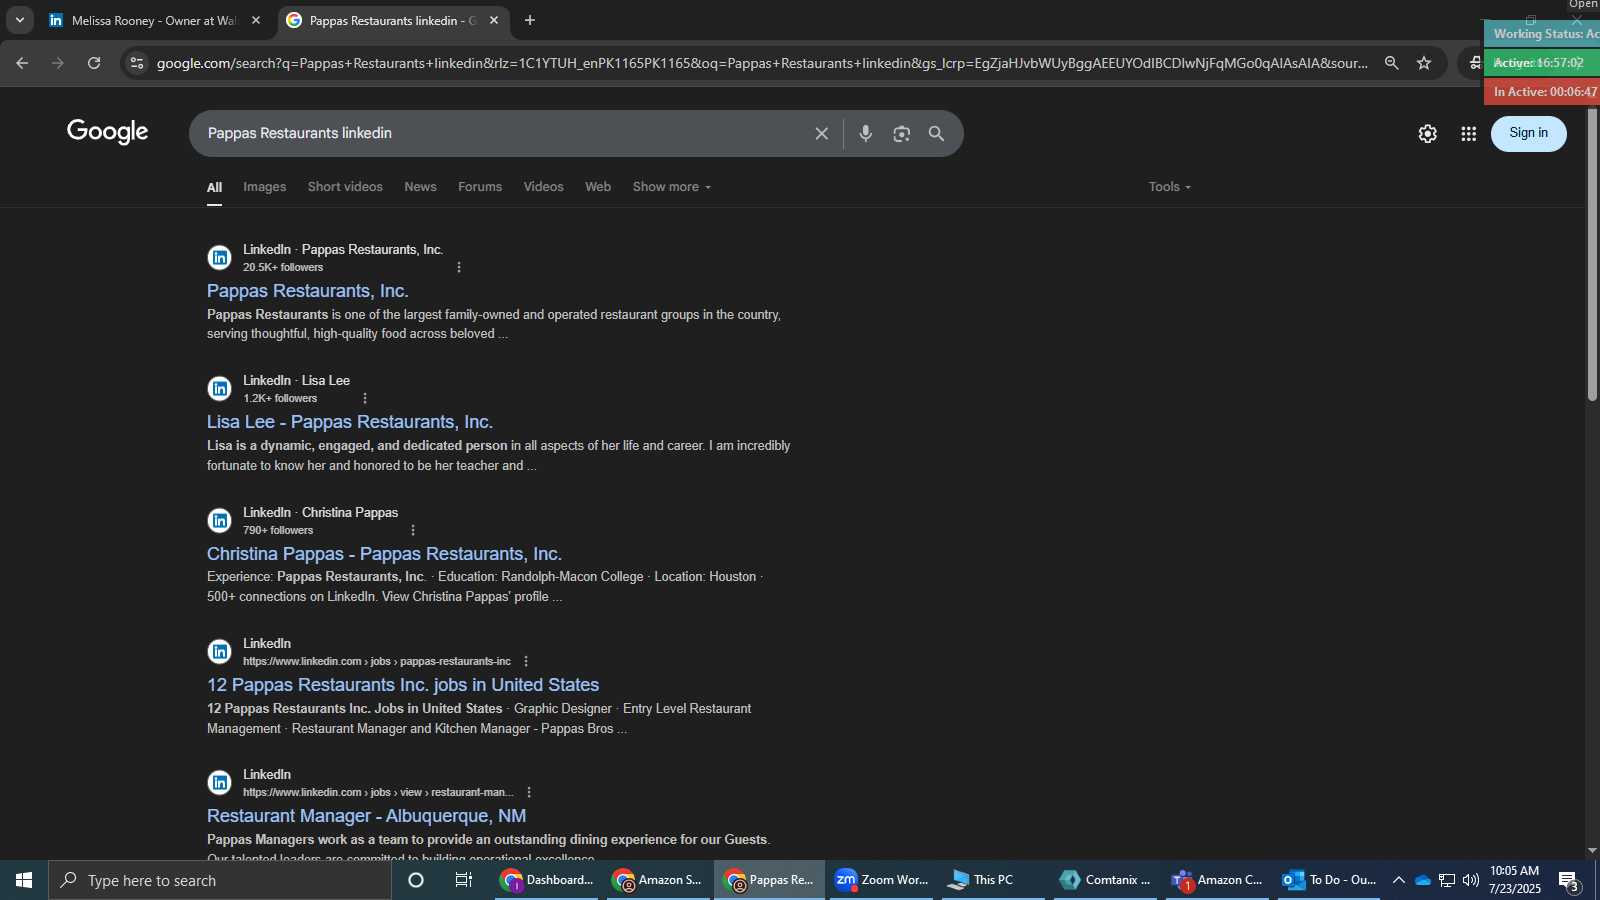
Task: Click LinkedIn favicon of Christina Pappas result
Action: (x=220, y=521)
